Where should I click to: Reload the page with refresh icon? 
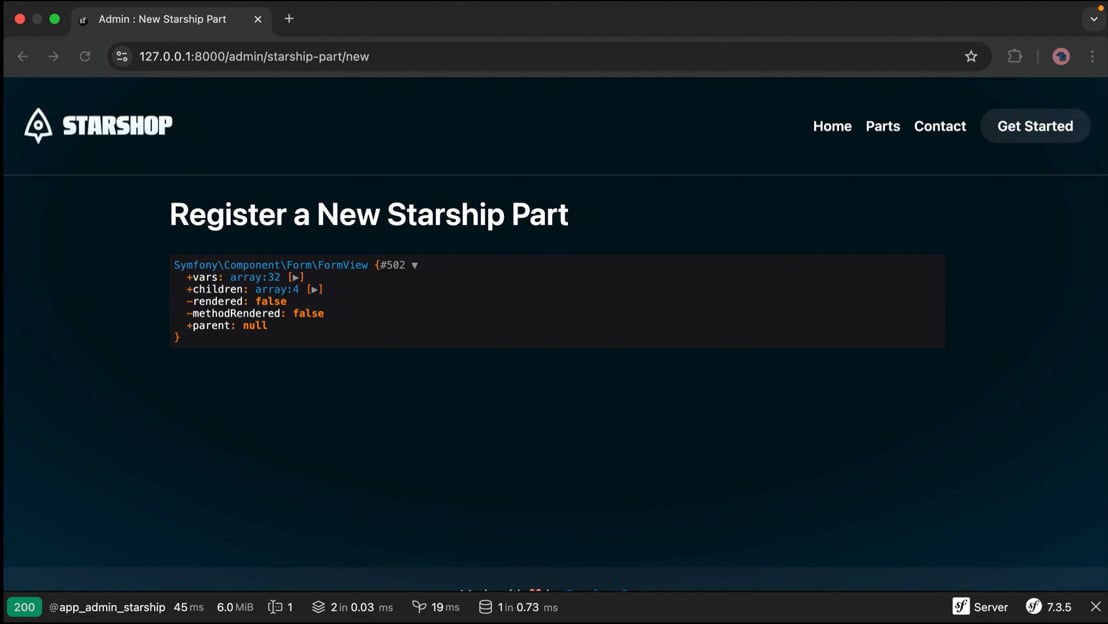(85, 57)
